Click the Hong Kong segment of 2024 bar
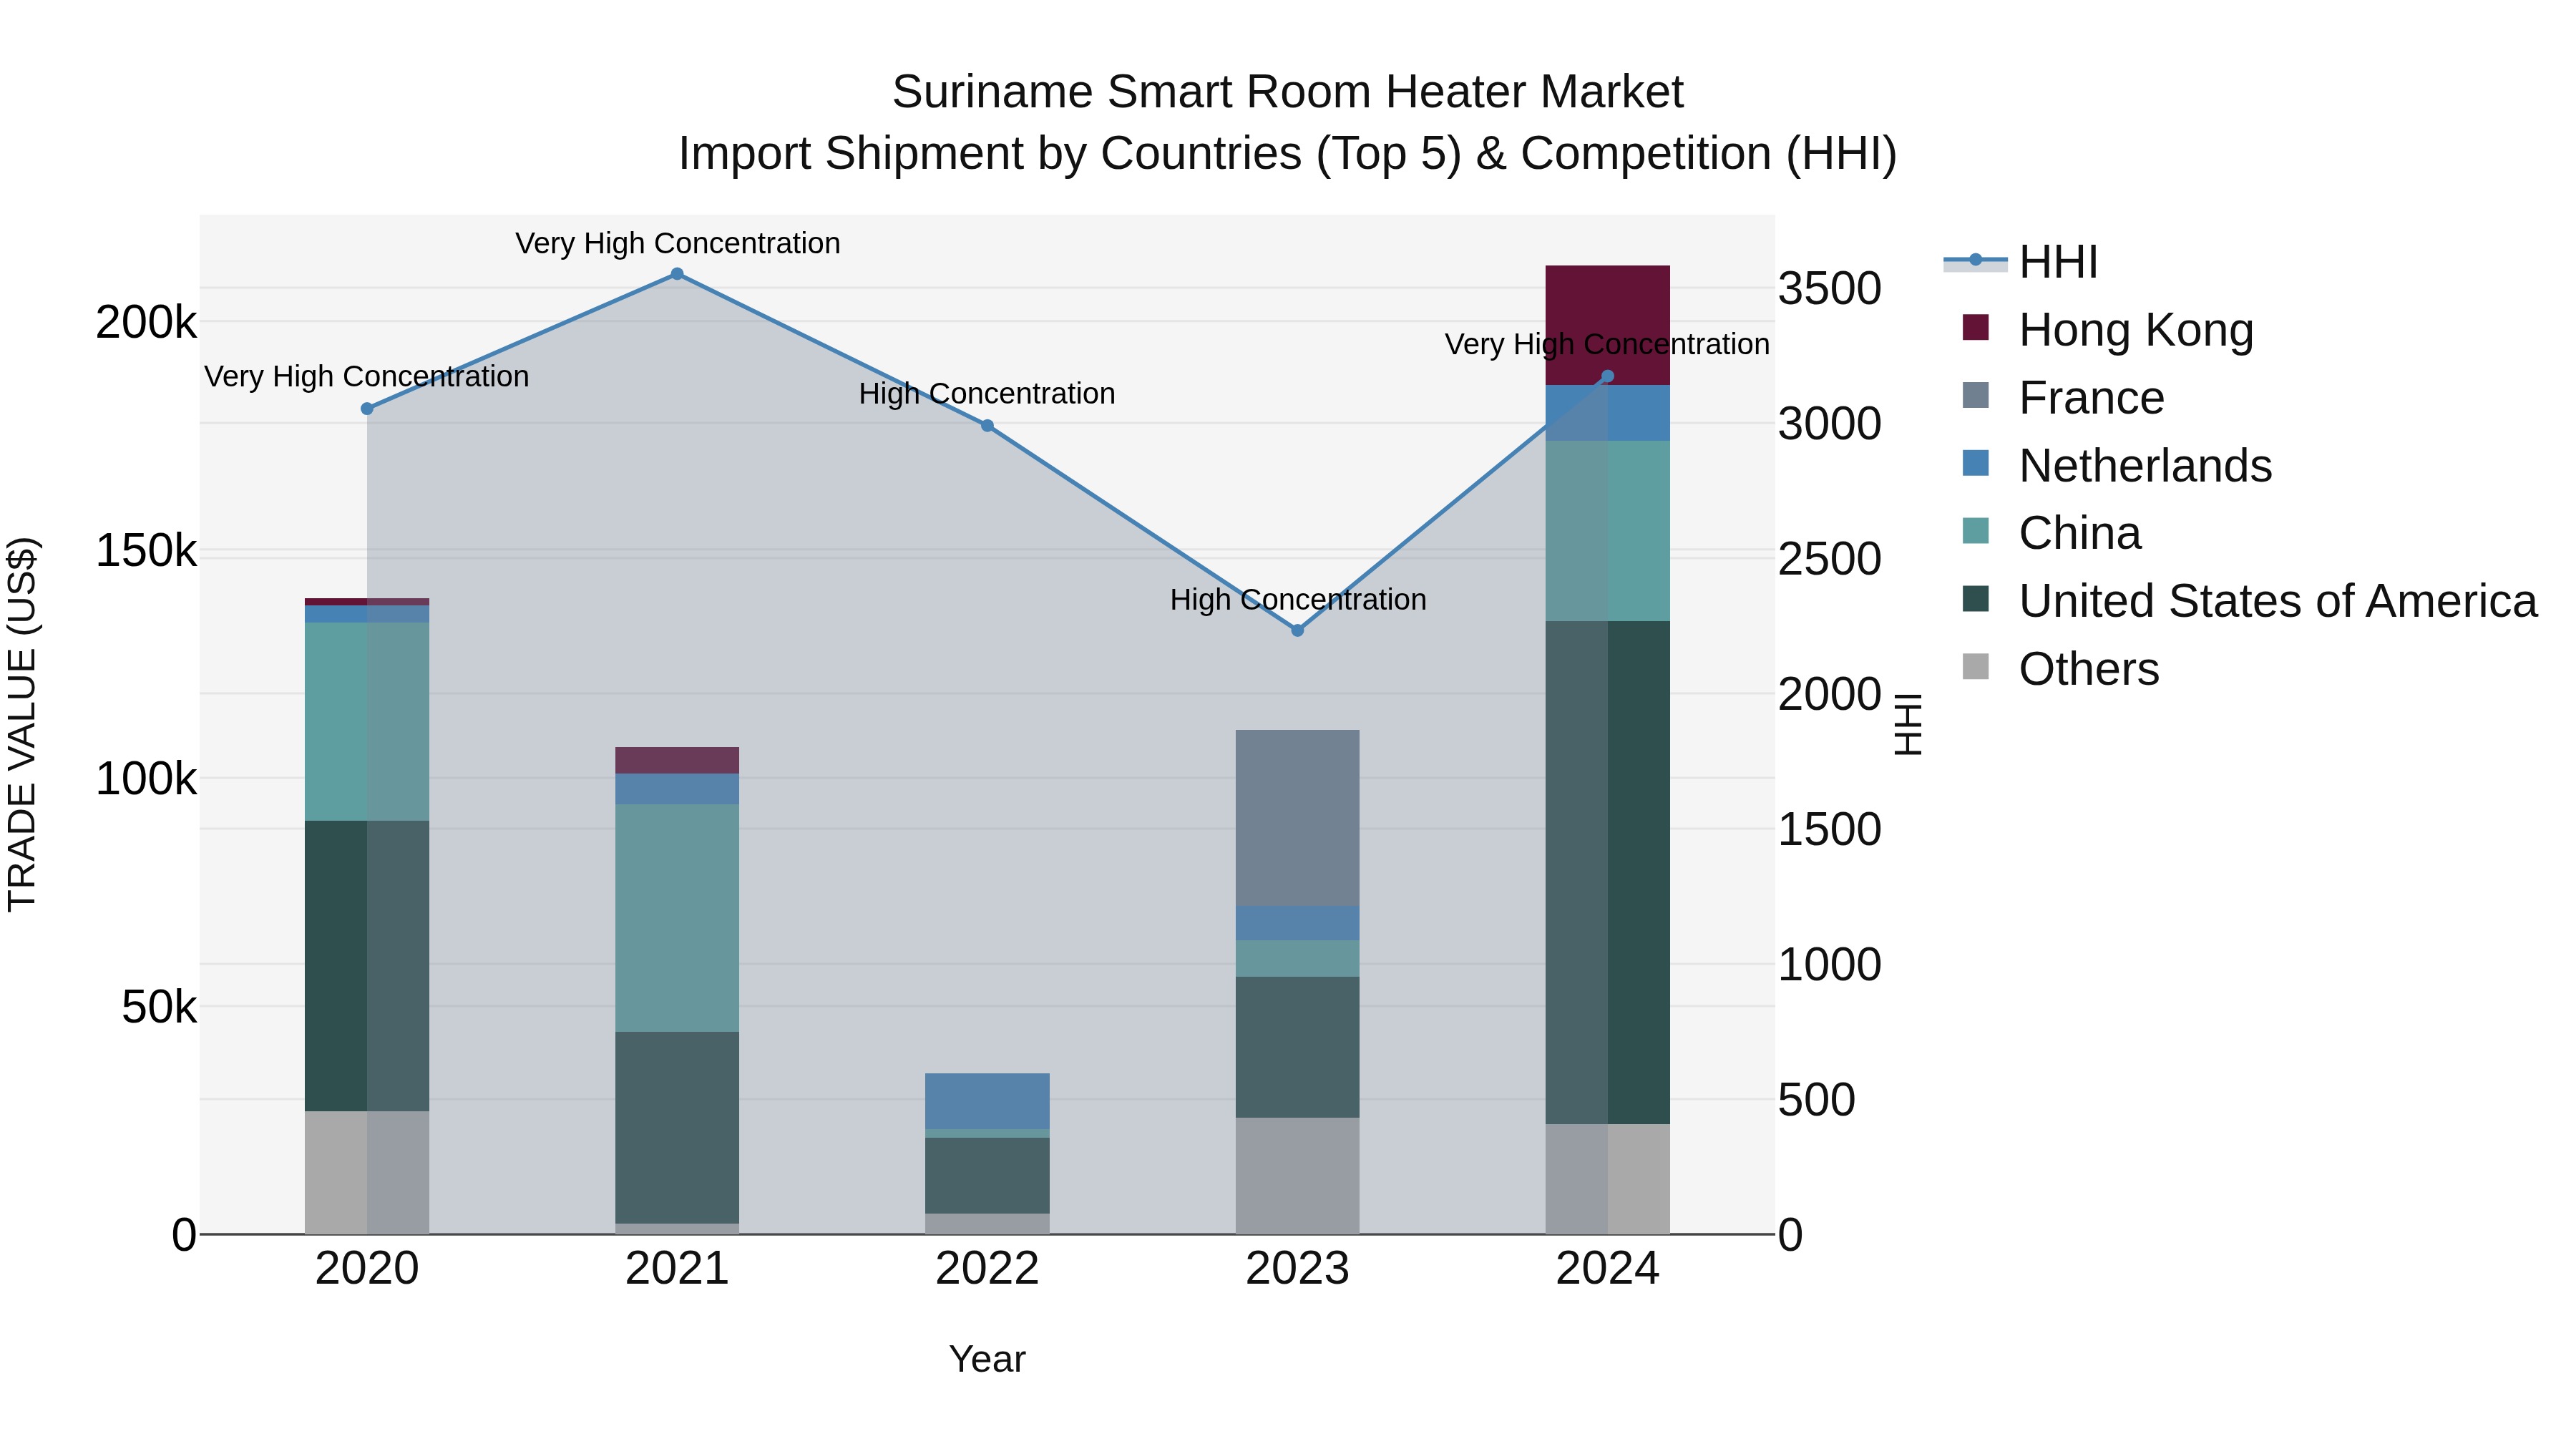The image size is (2576, 1449). pos(1608,325)
